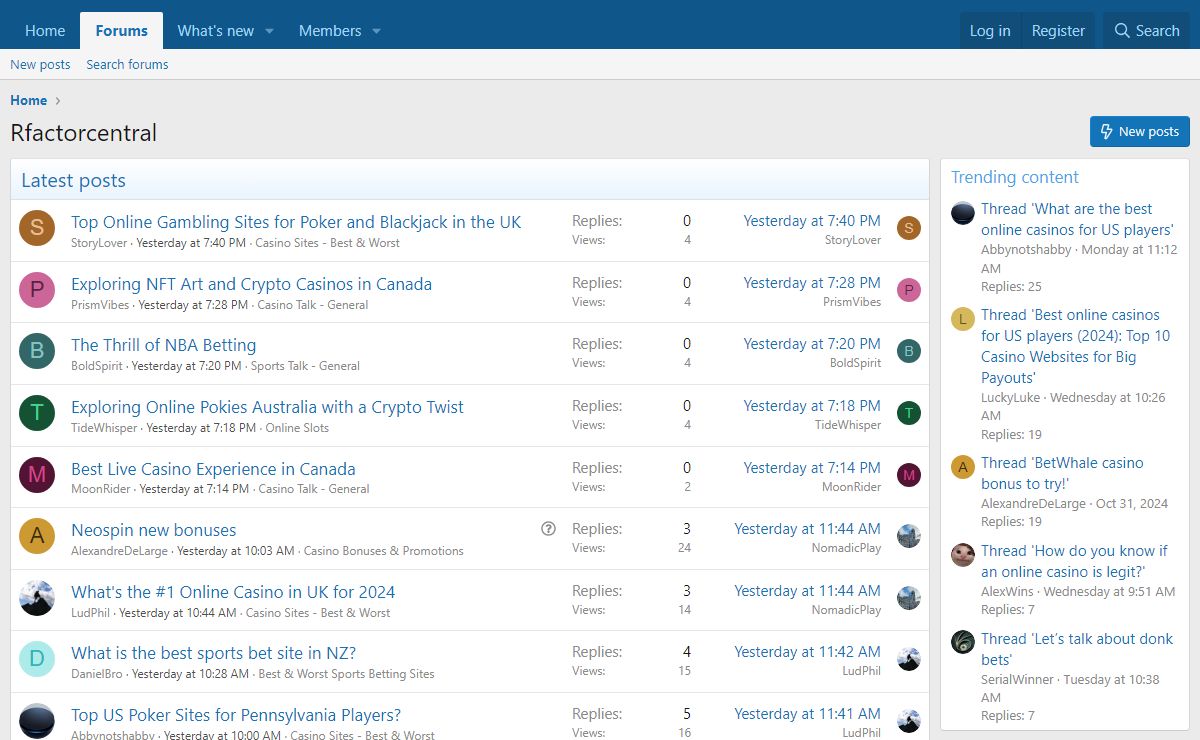
Task: Click the NomadicPlay name in the Neospin row
Action: pyautogui.click(x=846, y=548)
